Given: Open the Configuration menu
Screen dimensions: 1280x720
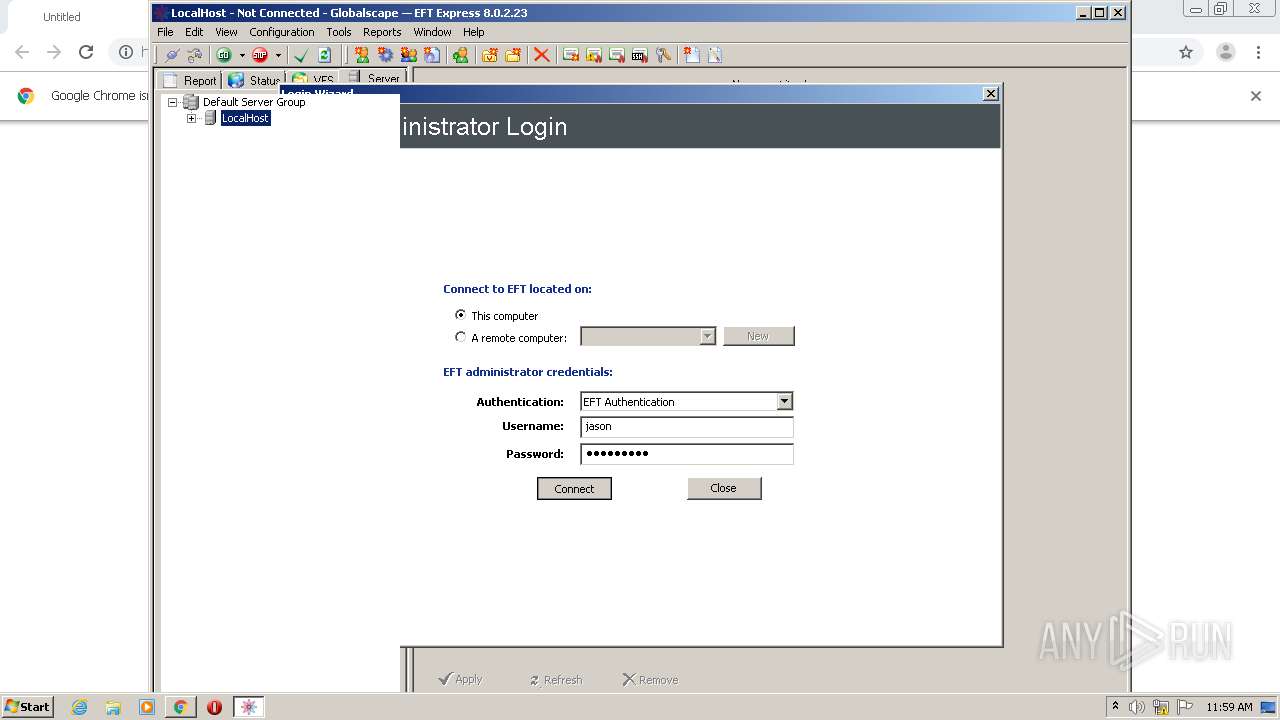Looking at the screenshot, I should (282, 32).
